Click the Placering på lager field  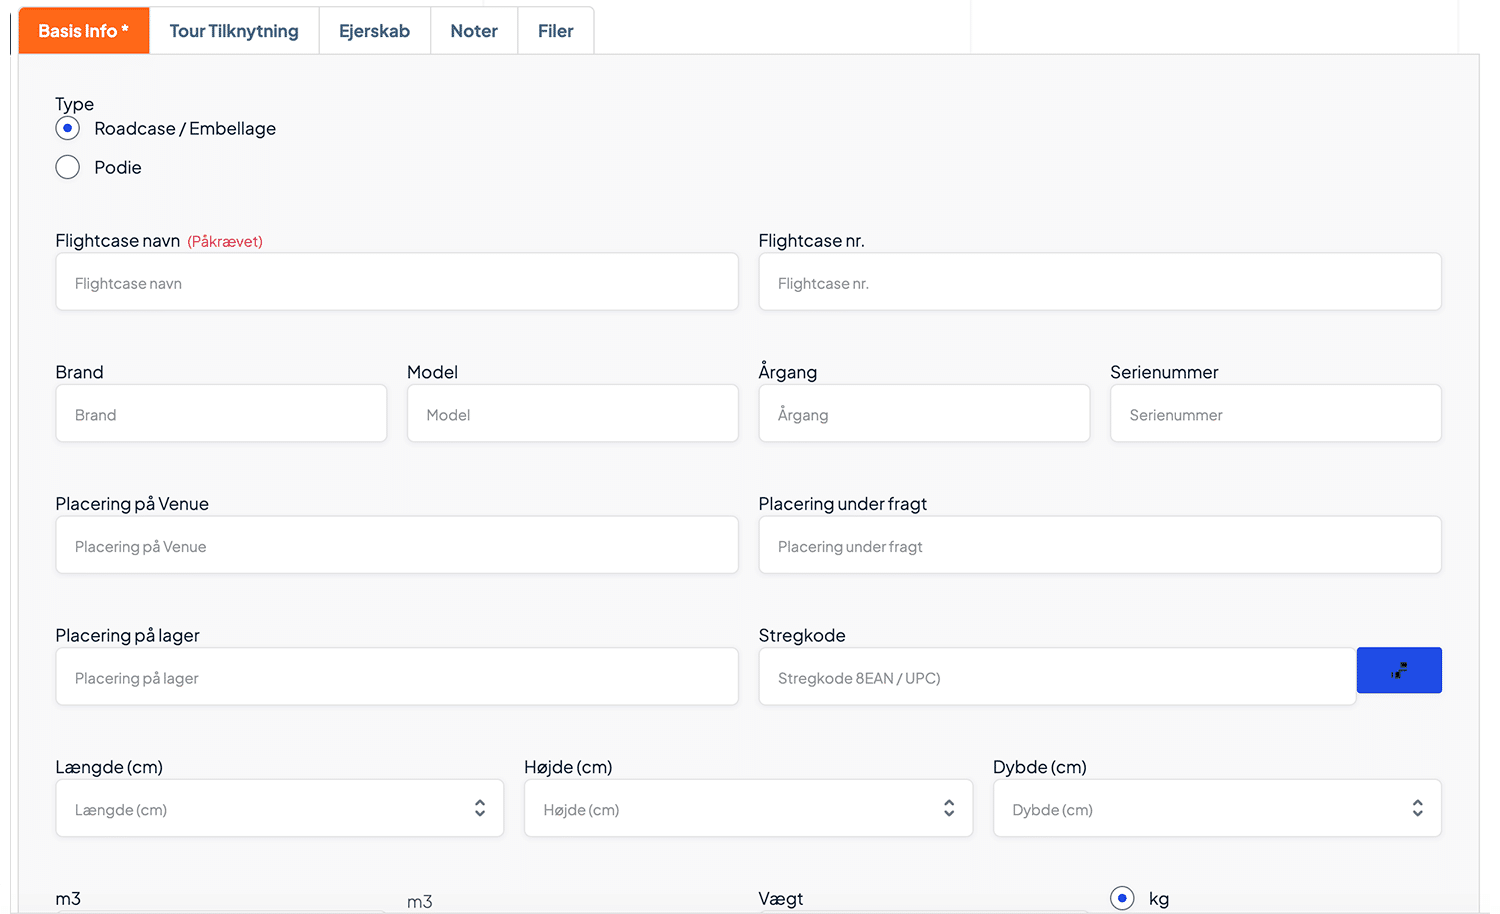point(396,678)
